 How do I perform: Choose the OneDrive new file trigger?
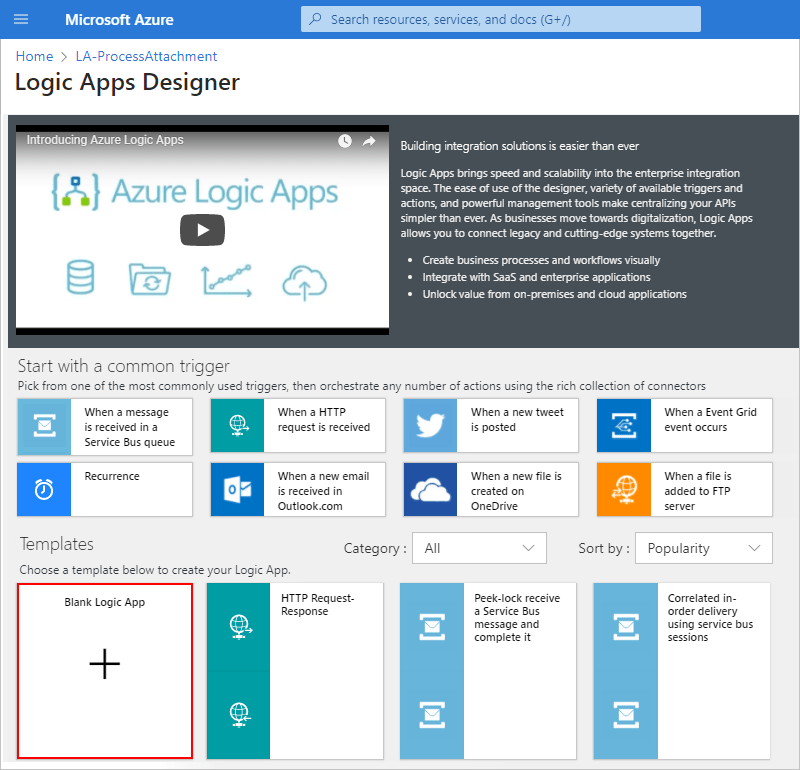pyautogui.click(x=490, y=489)
